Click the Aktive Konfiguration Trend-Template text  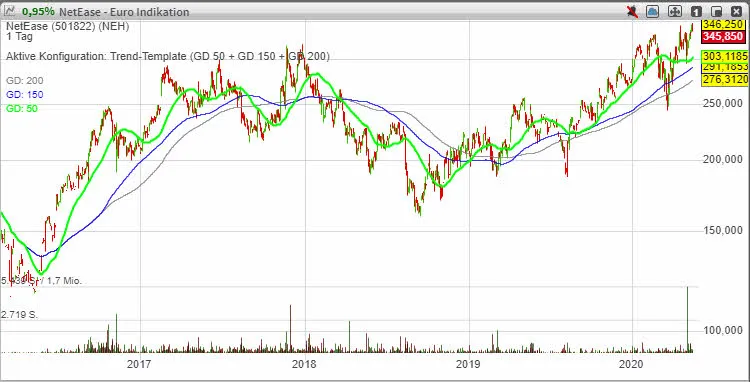(x=168, y=56)
